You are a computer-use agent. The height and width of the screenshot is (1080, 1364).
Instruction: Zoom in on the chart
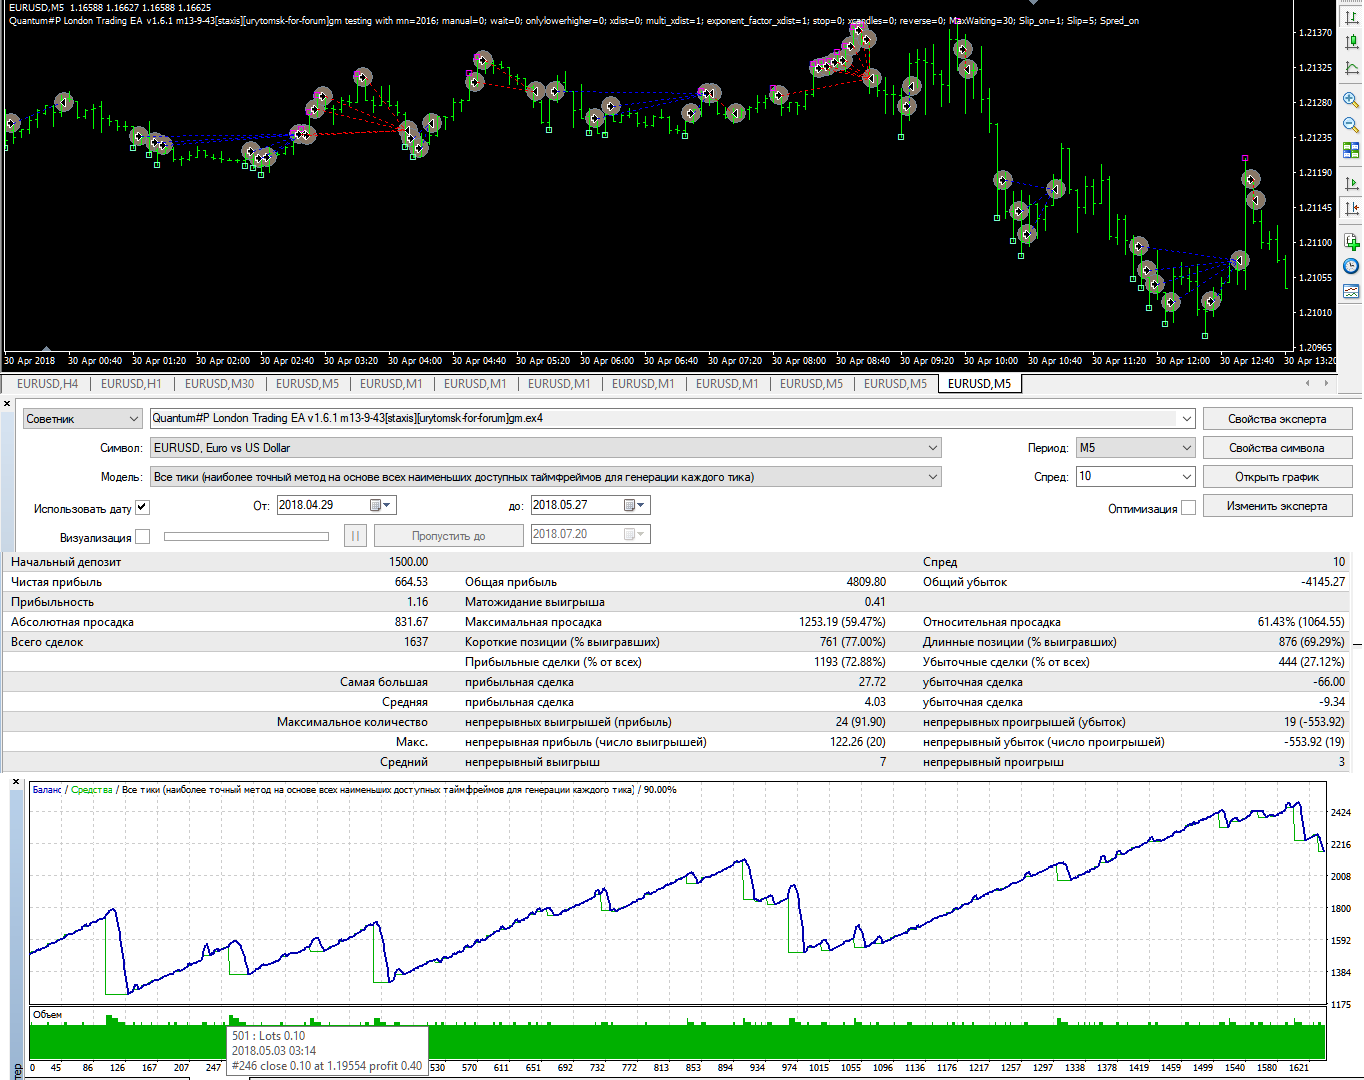(1351, 100)
